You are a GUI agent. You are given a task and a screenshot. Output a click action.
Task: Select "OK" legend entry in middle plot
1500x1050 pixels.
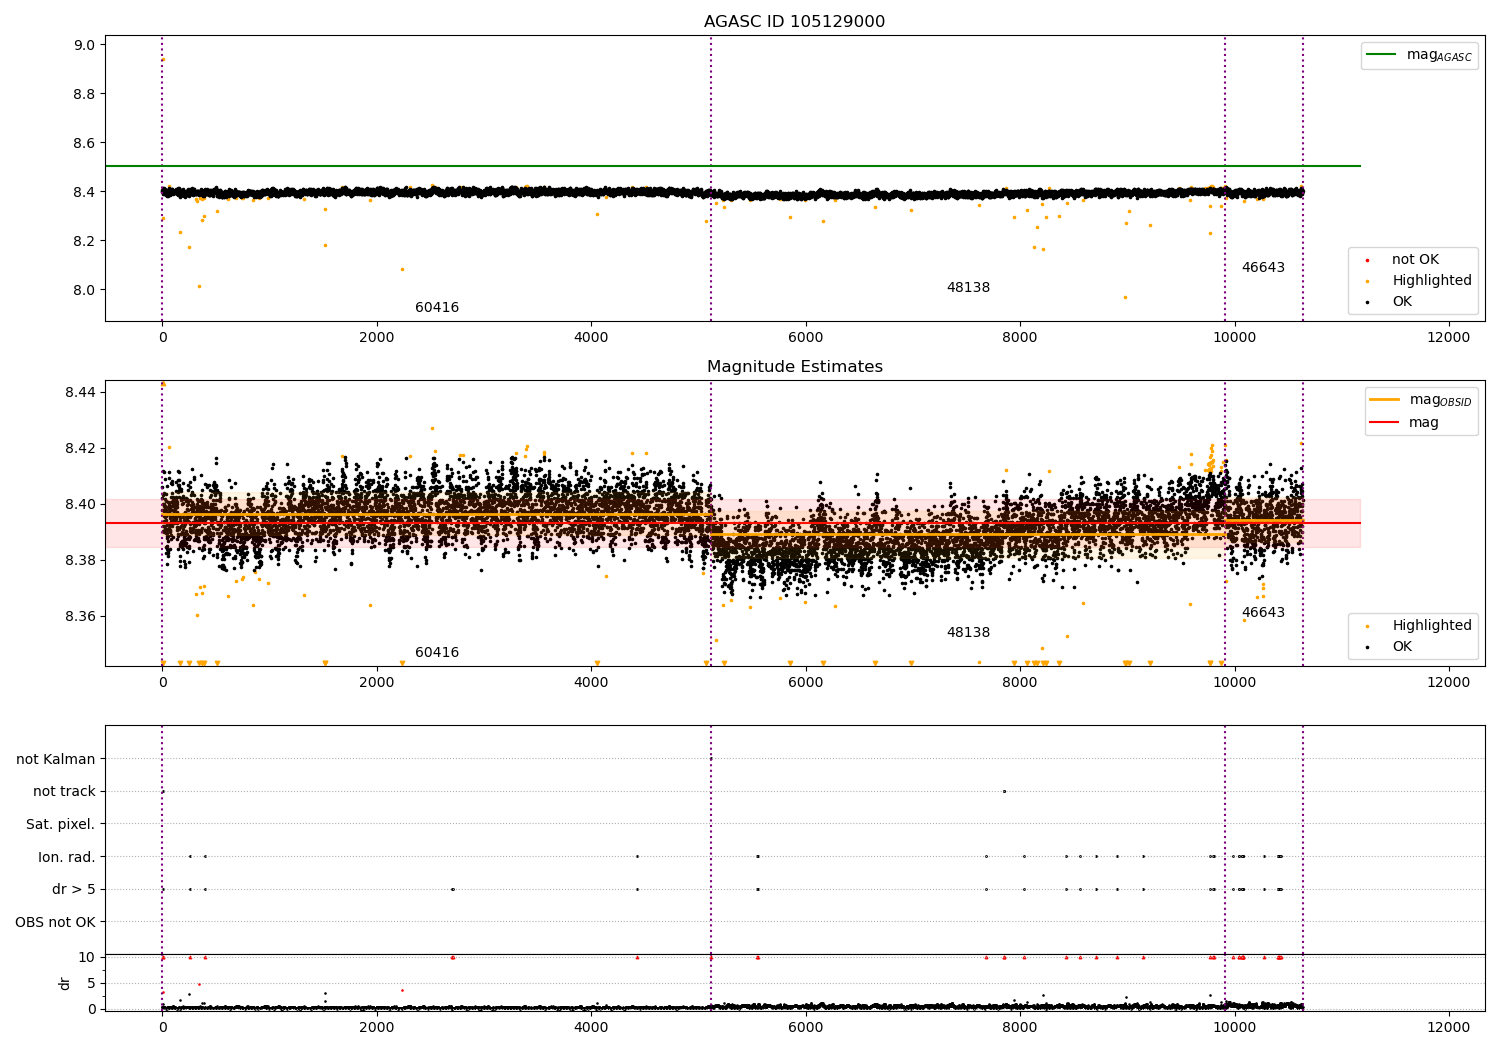1386,647
